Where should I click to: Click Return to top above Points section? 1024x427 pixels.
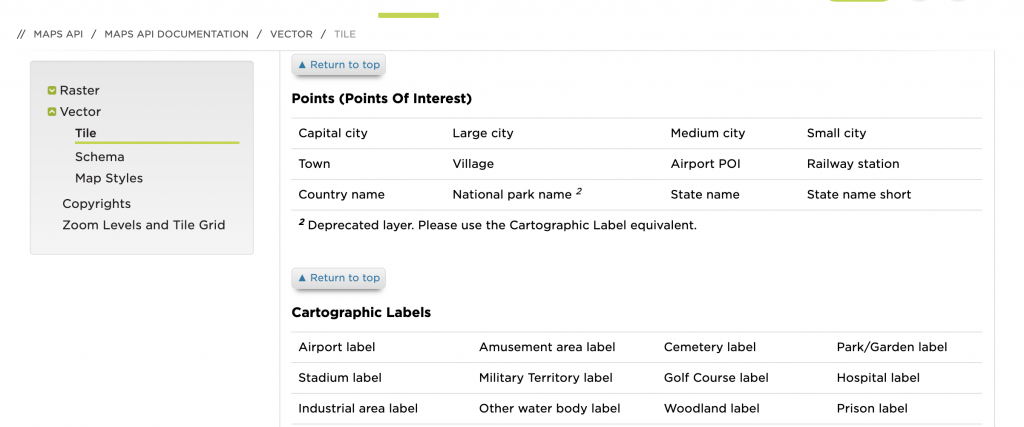pos(338,65)
